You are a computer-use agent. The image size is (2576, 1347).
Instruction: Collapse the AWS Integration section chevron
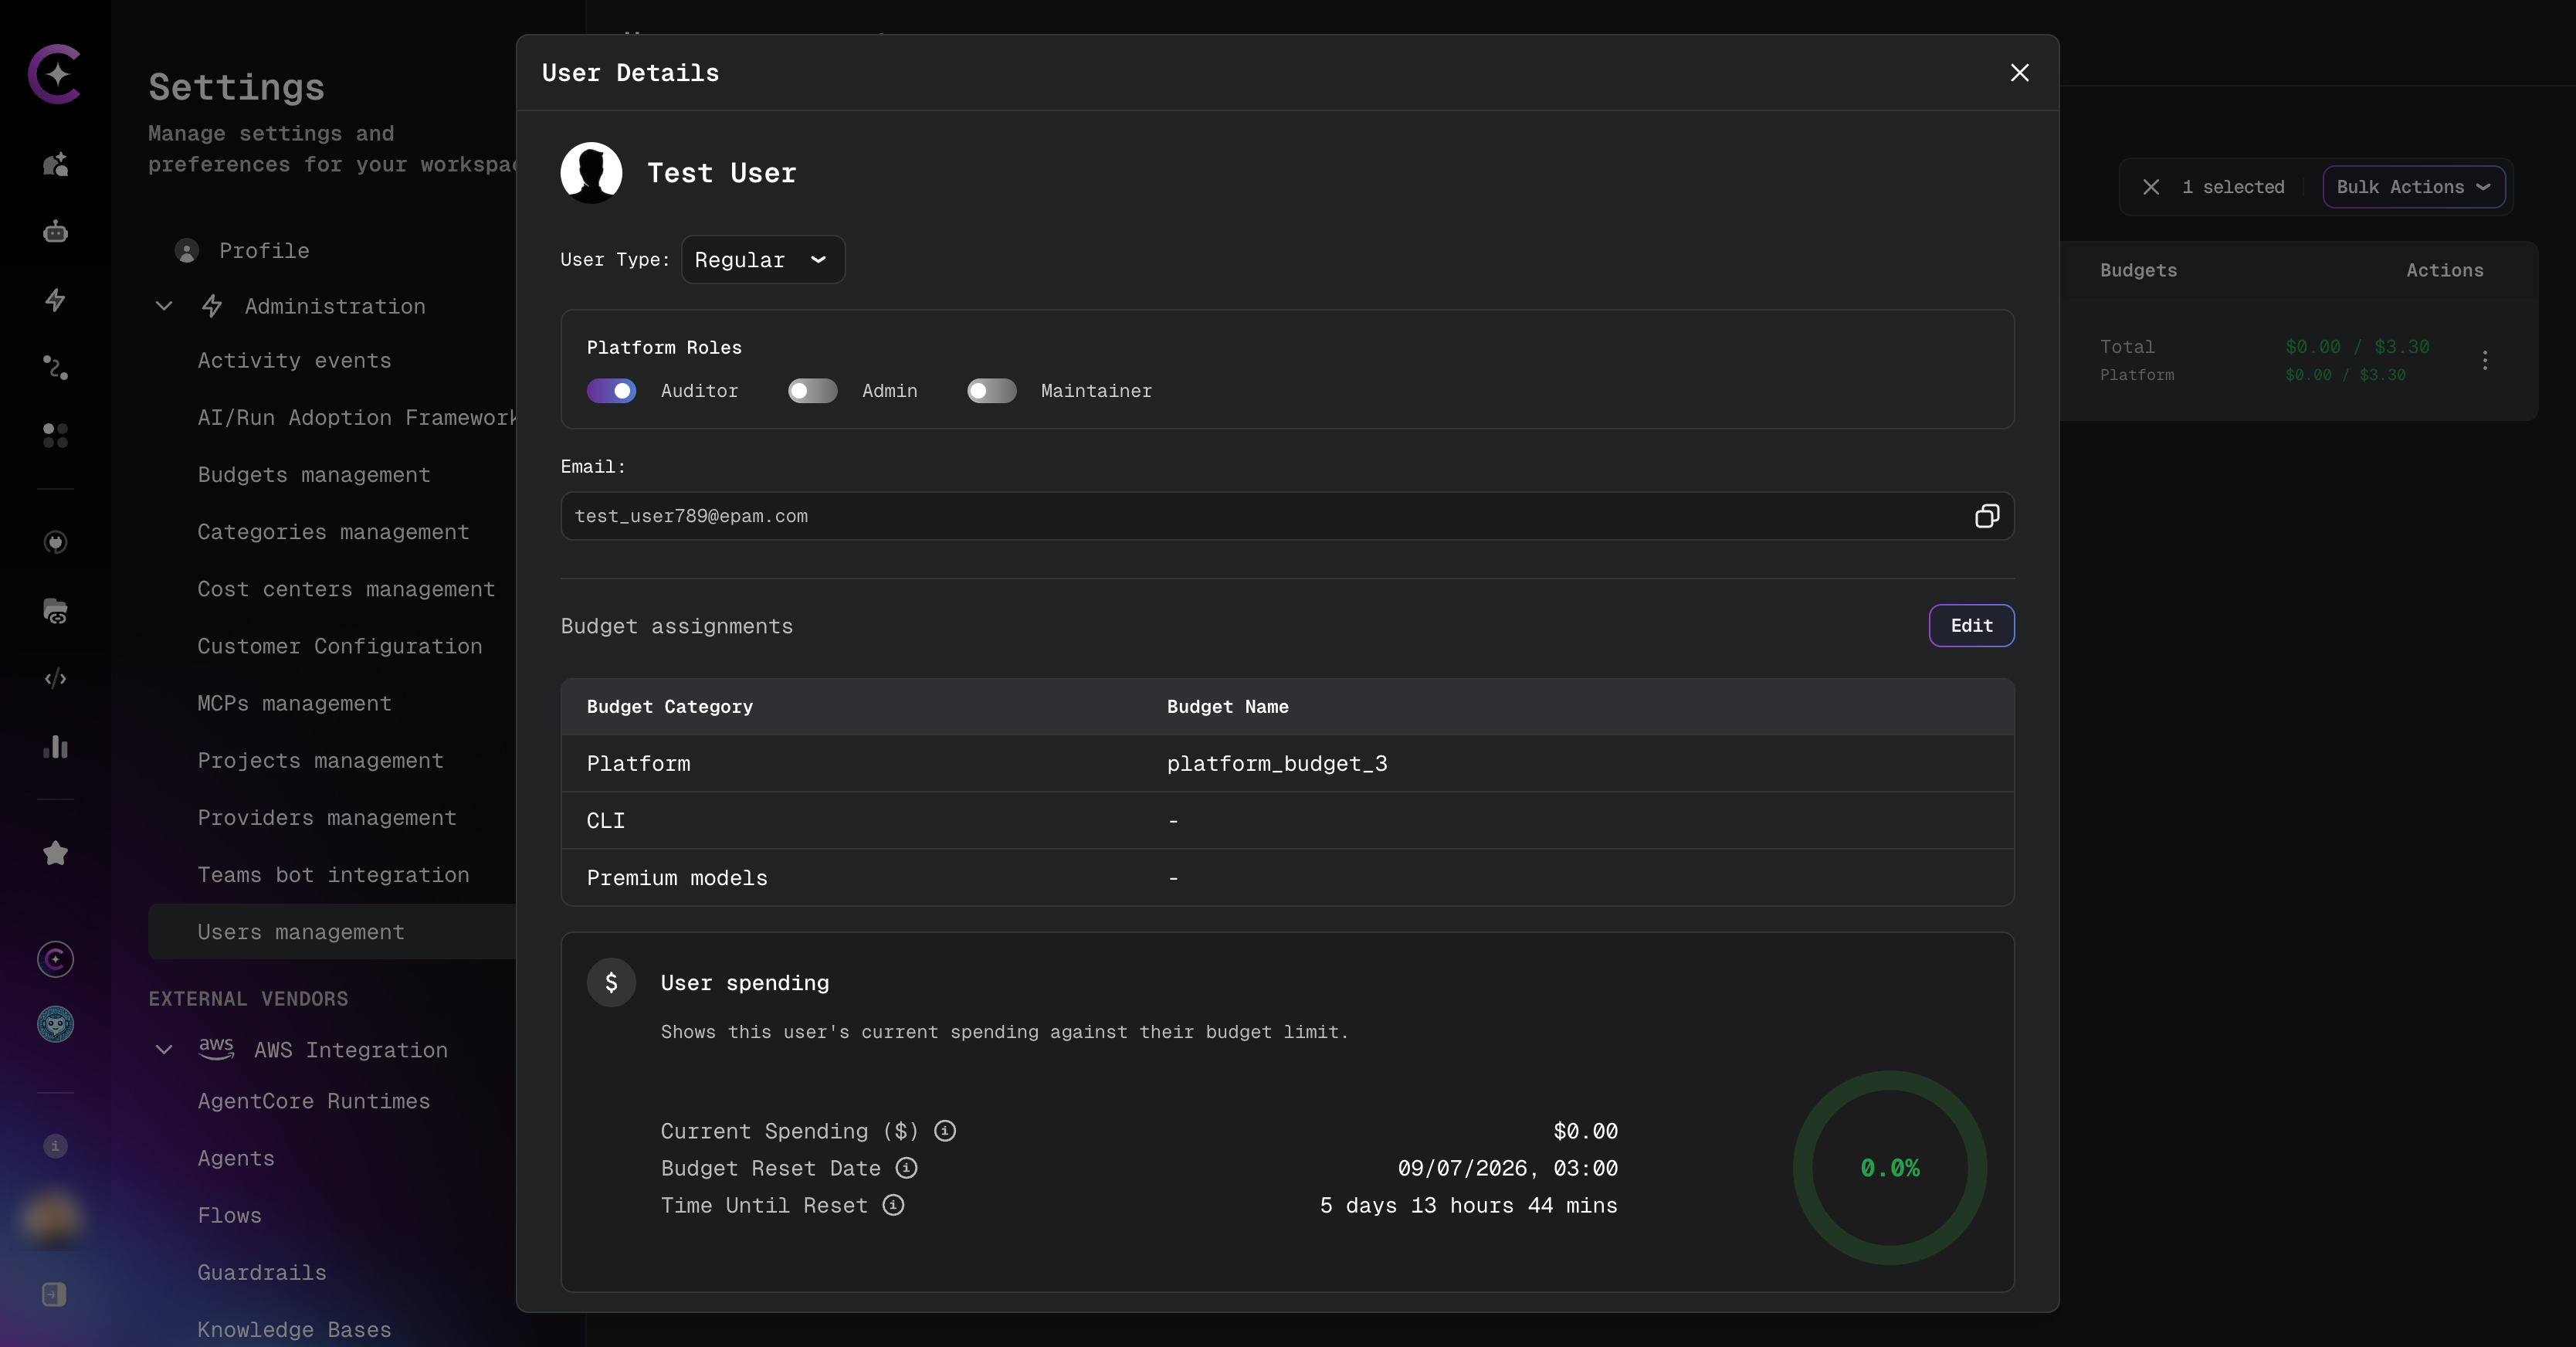tap(164, 1050)
